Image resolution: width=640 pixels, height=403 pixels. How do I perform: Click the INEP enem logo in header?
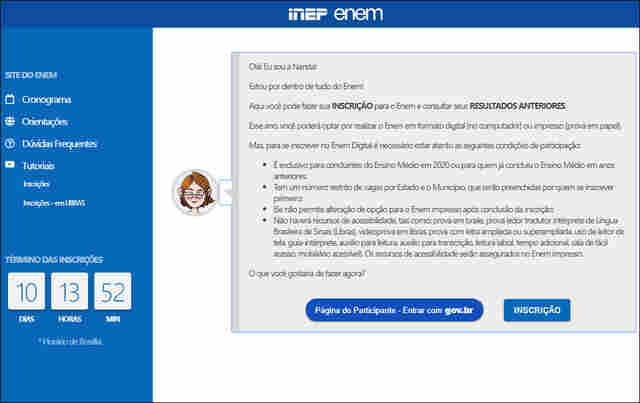336,14
